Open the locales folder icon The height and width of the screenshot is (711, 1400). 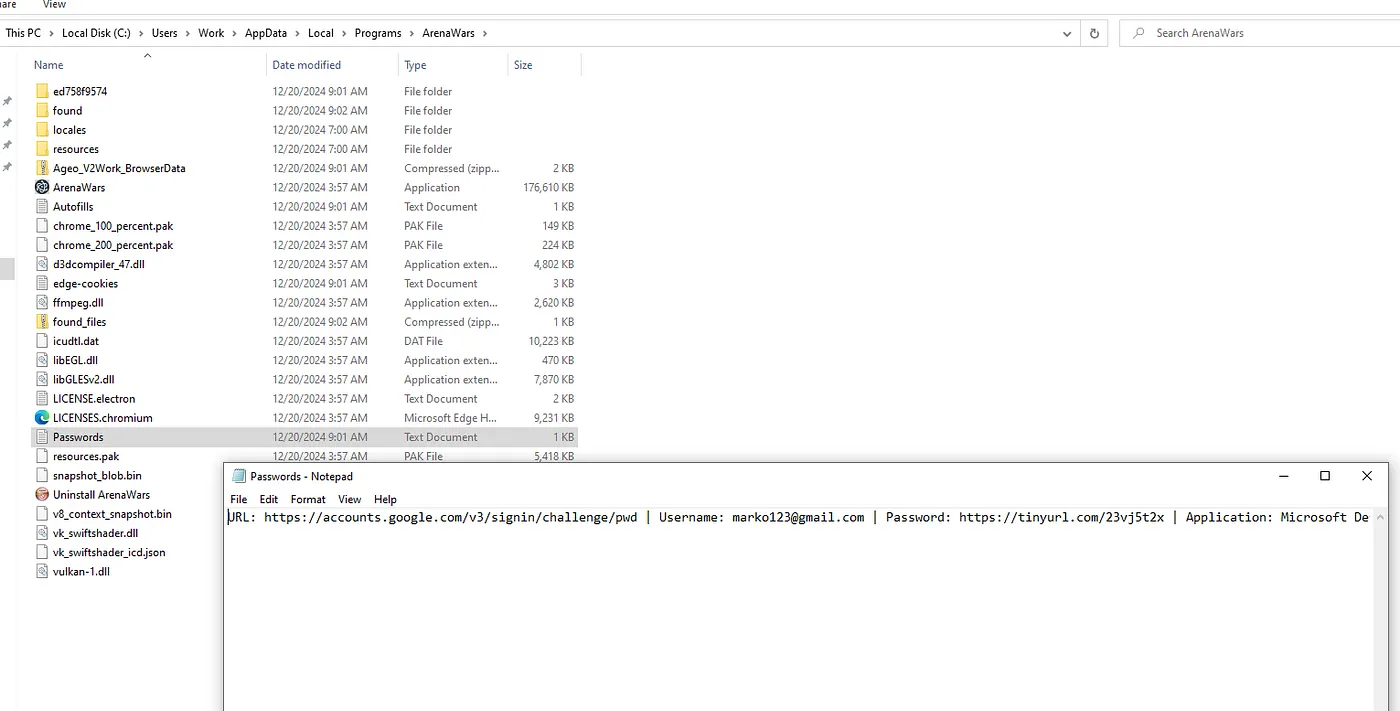point(41,129)
